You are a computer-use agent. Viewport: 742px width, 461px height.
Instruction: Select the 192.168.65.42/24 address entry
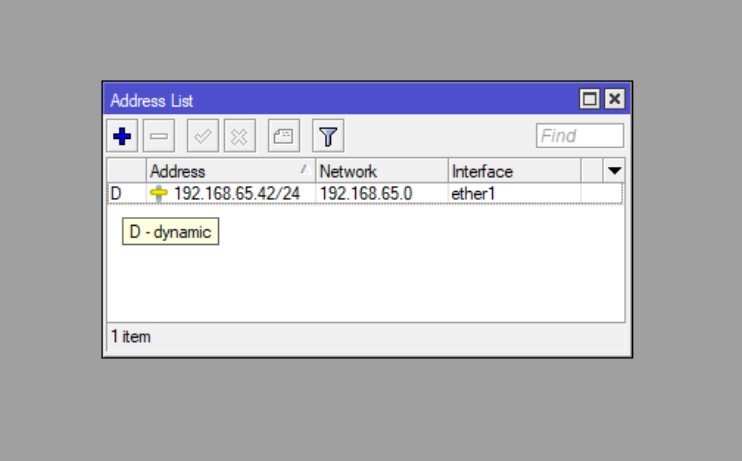pos(237,193)
